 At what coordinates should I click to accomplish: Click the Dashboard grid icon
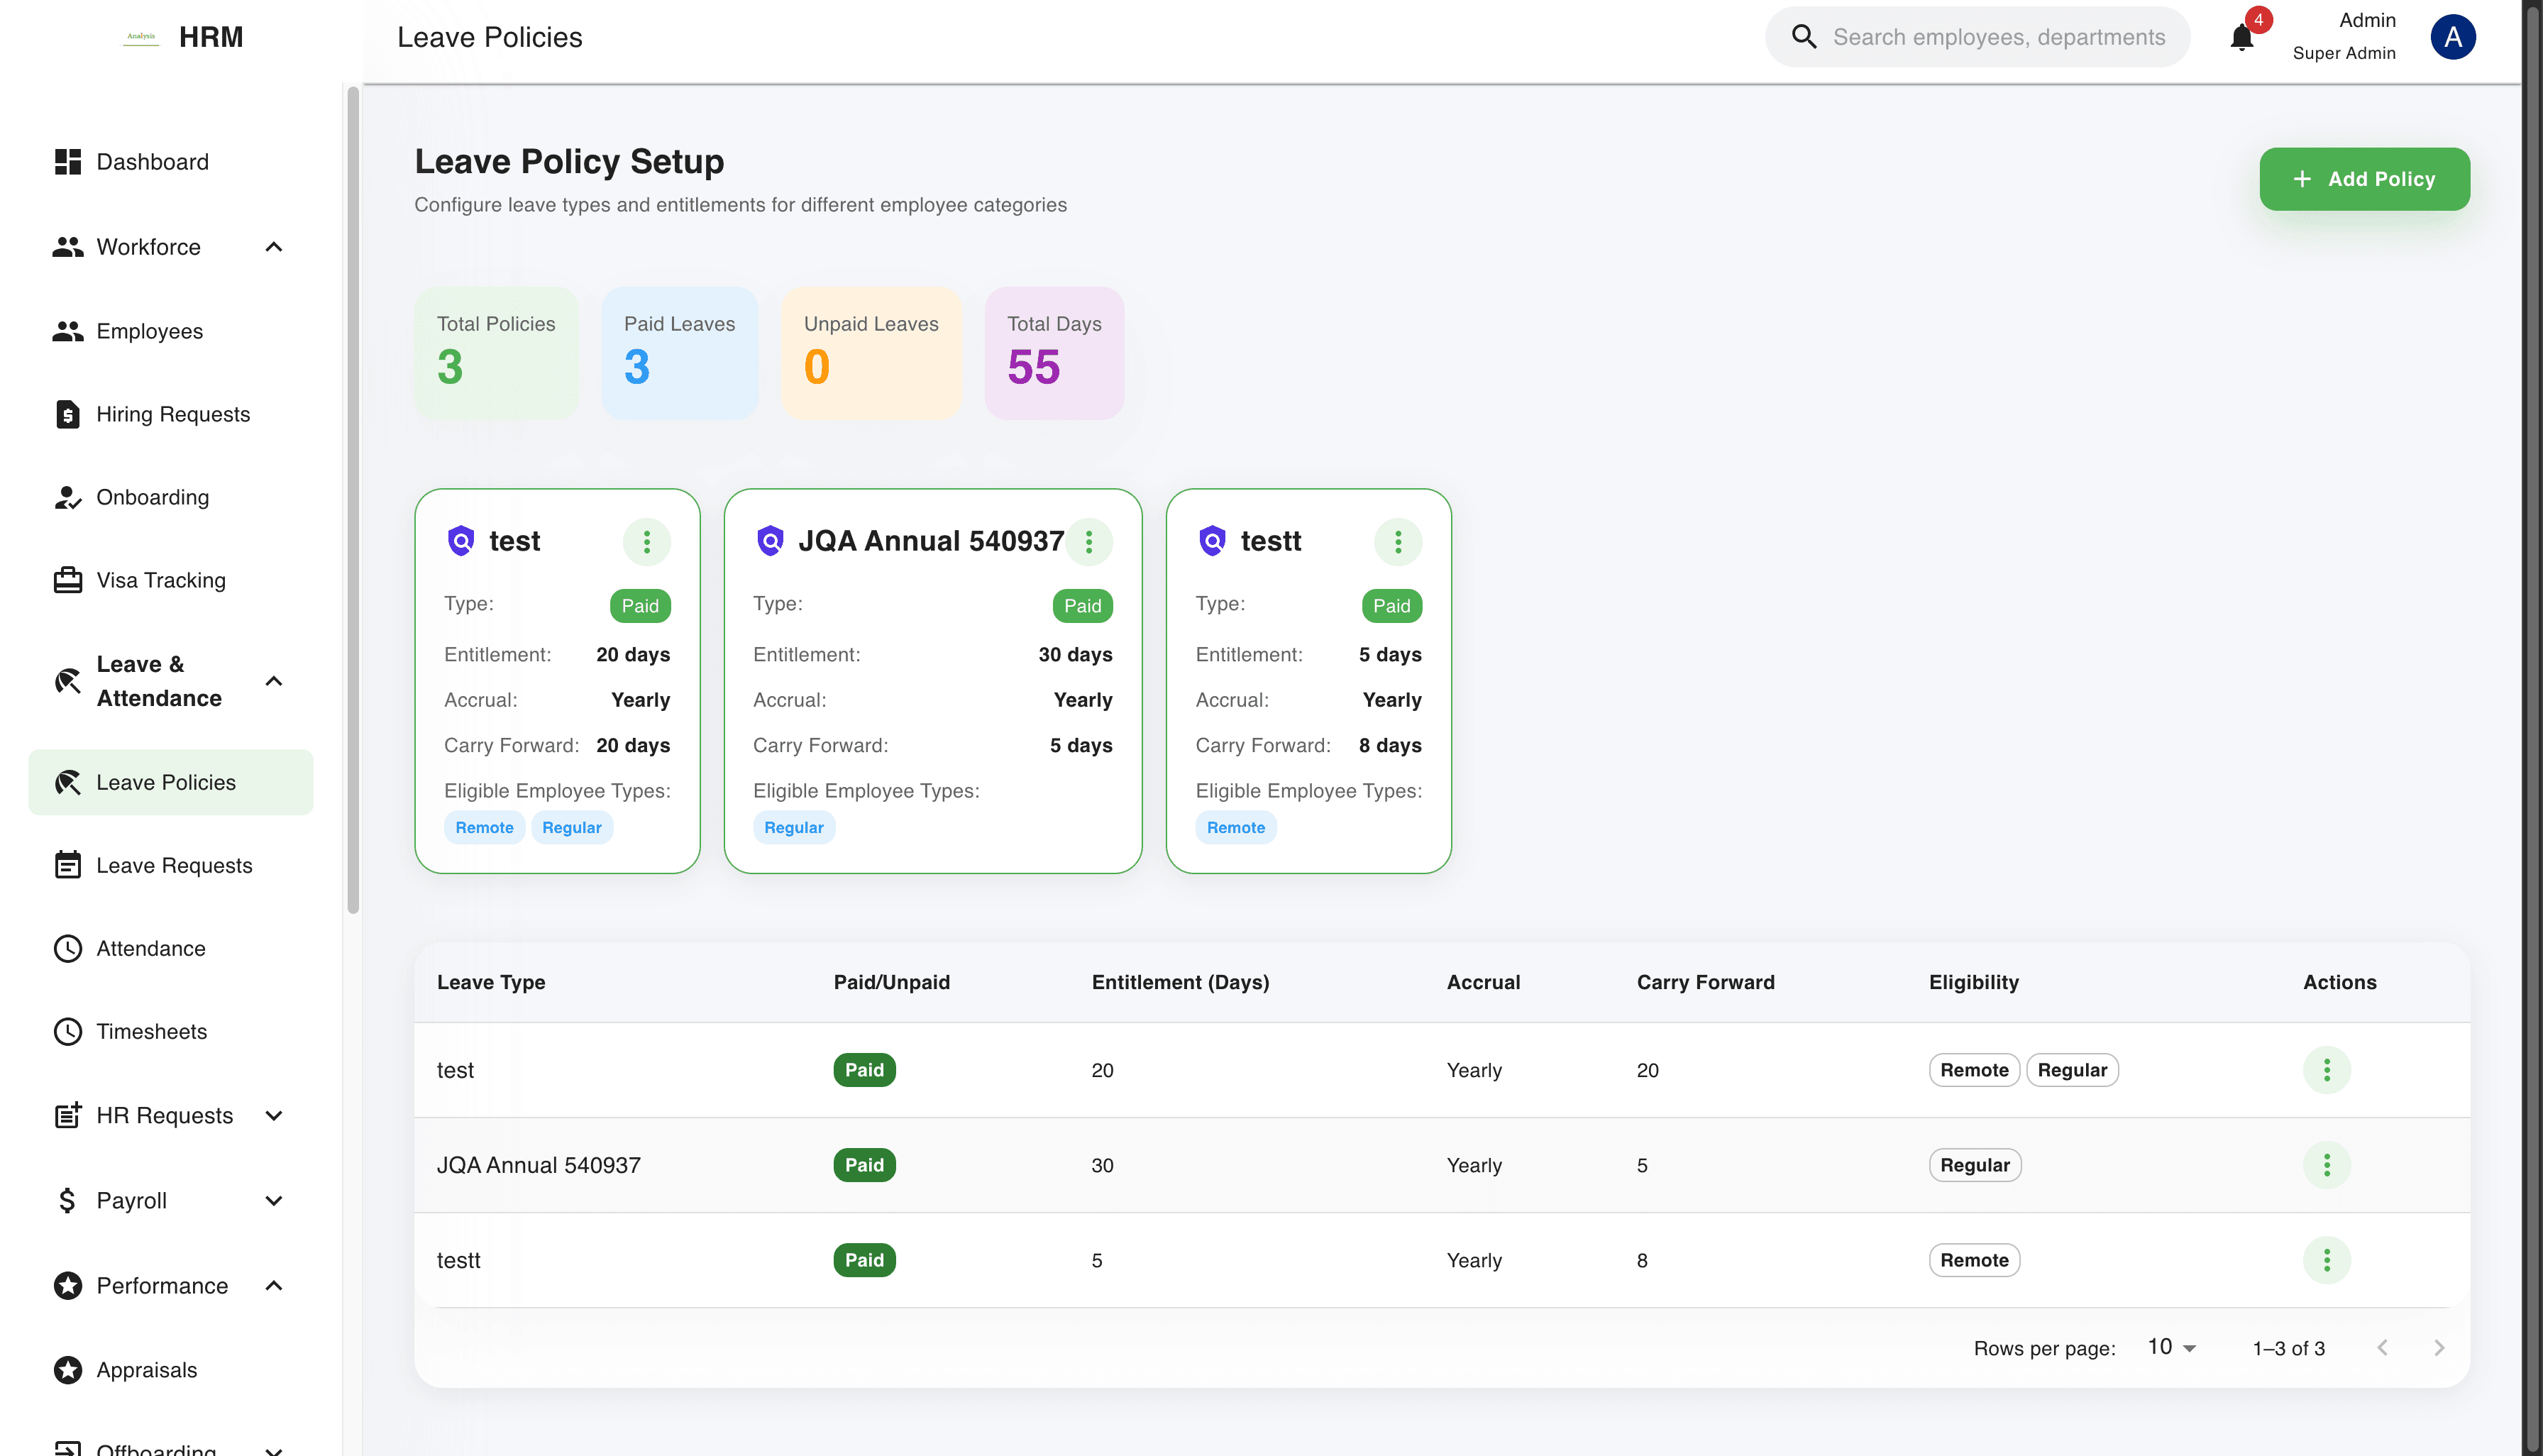pyautogui.click(x=67, y=162)
